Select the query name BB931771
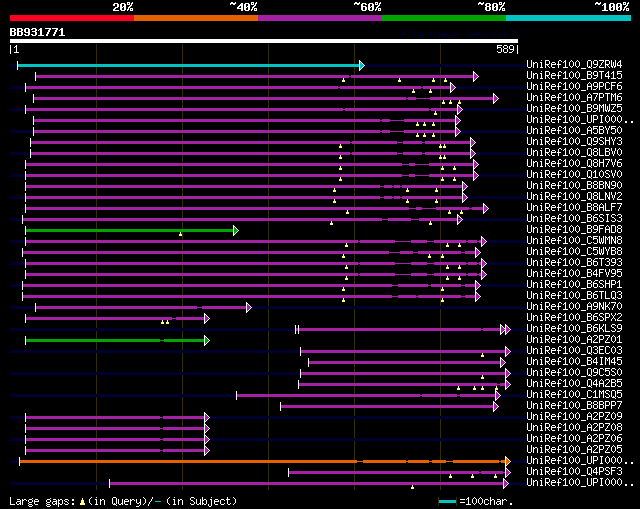The height and width of the screenshot is (509, 640). [37, 32]
